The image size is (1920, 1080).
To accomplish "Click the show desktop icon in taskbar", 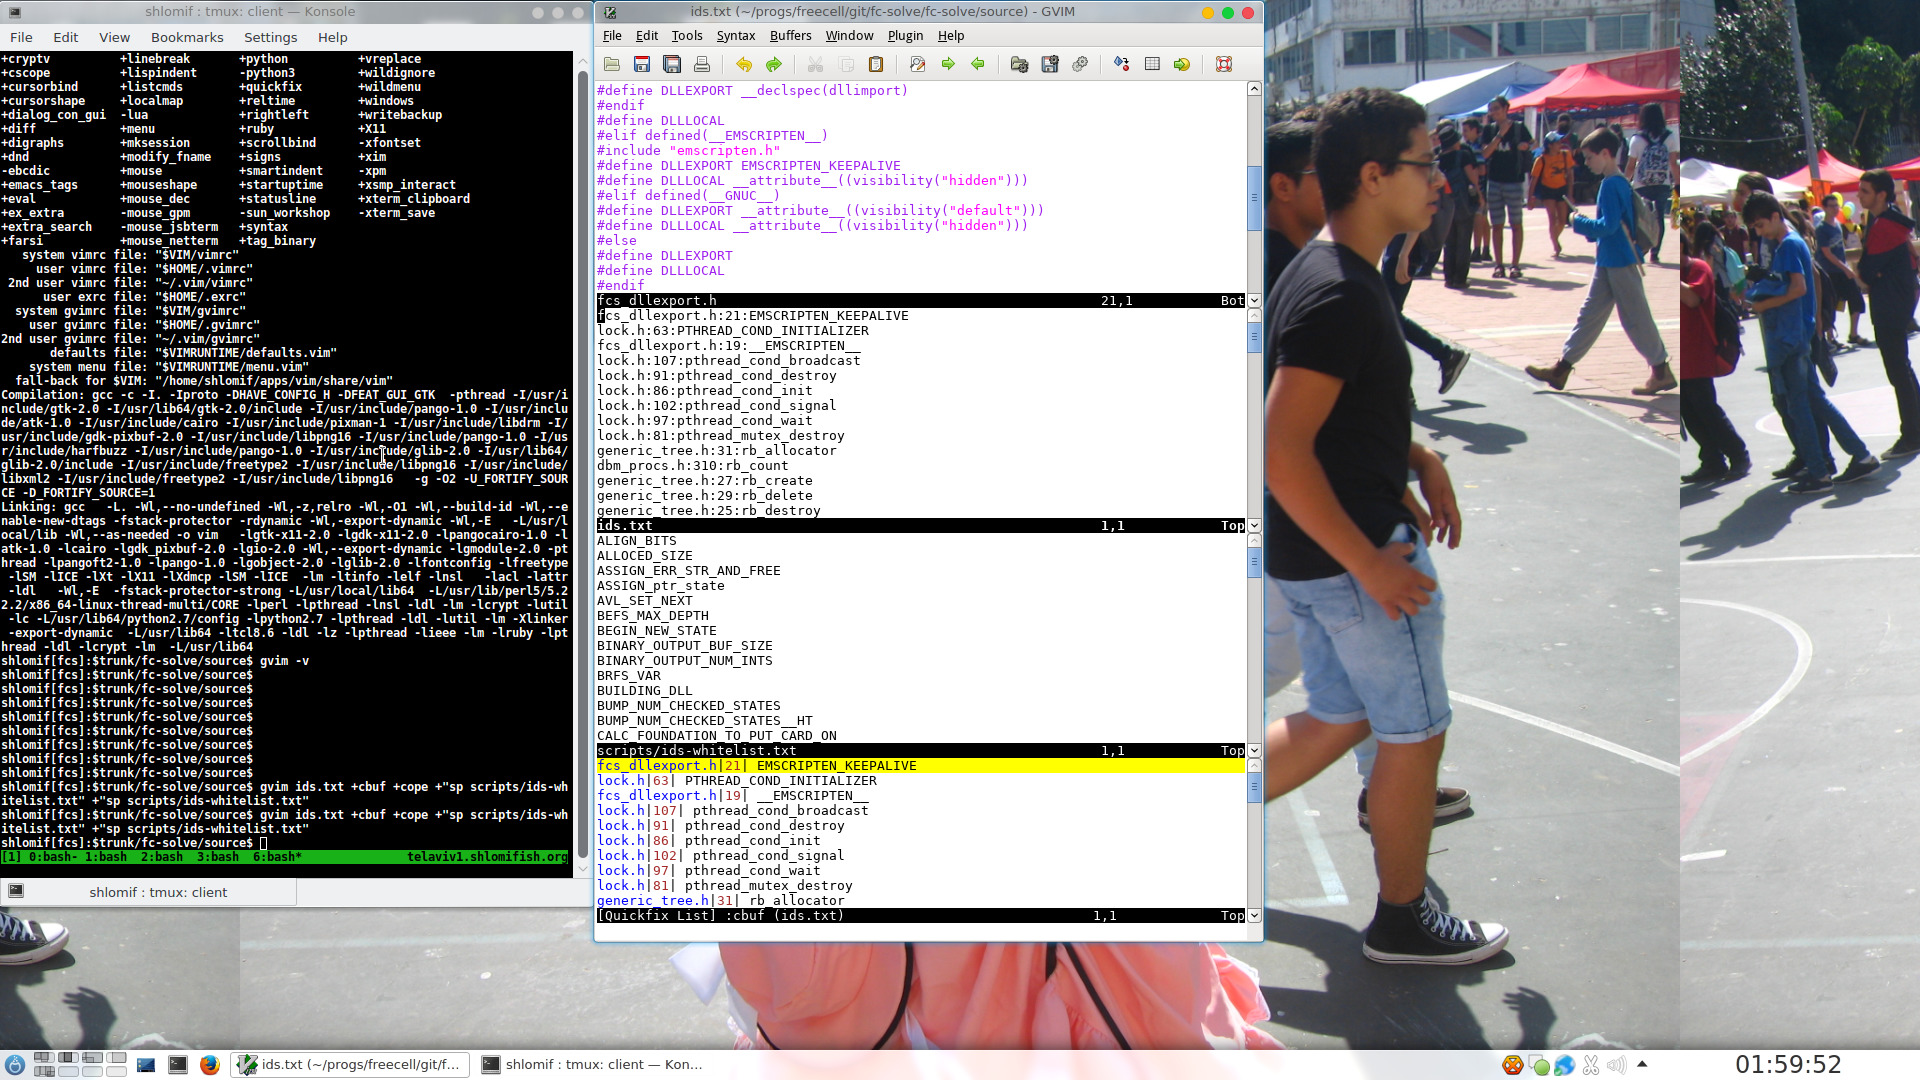I will pos(146,1065).
